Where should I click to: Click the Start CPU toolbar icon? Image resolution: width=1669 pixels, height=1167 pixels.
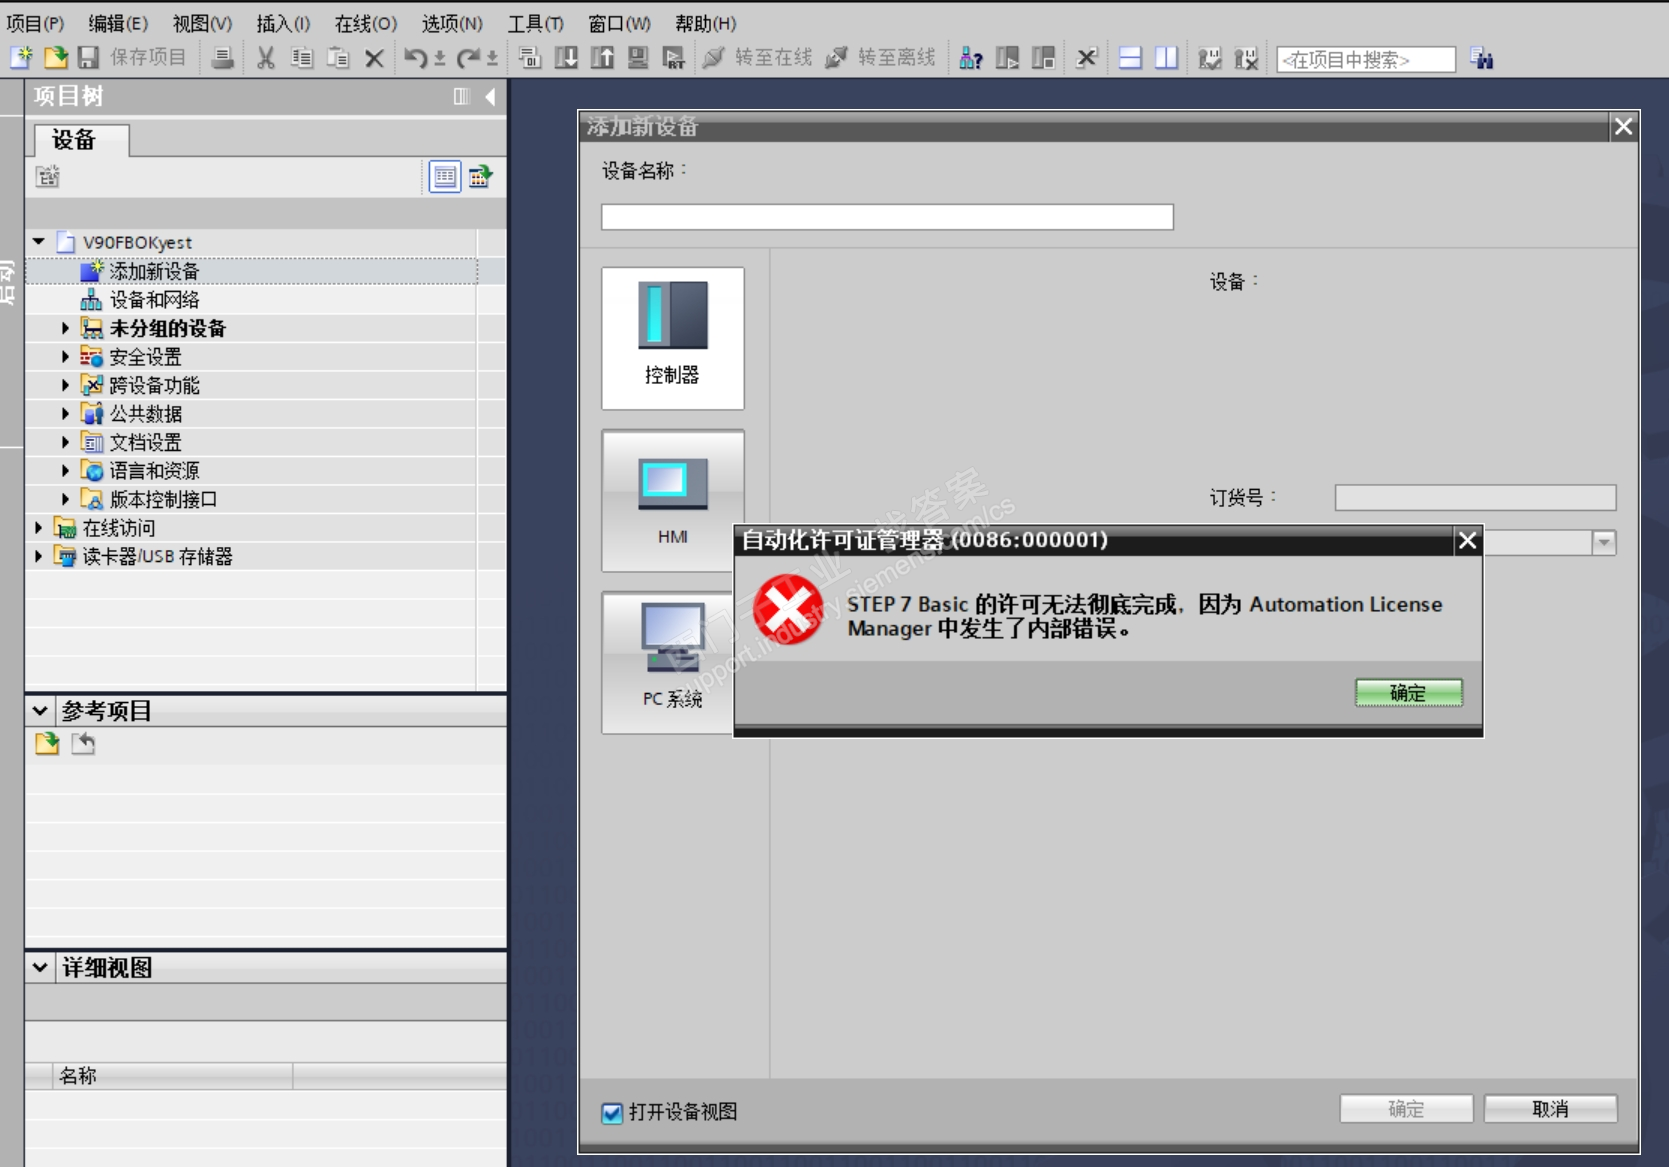1007,58
